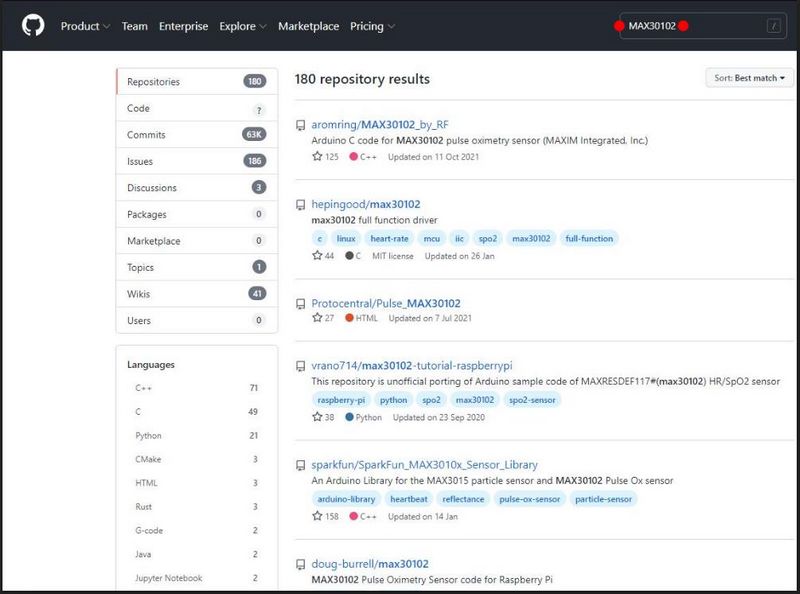Click the full-function topic tag

pos(589,238)
